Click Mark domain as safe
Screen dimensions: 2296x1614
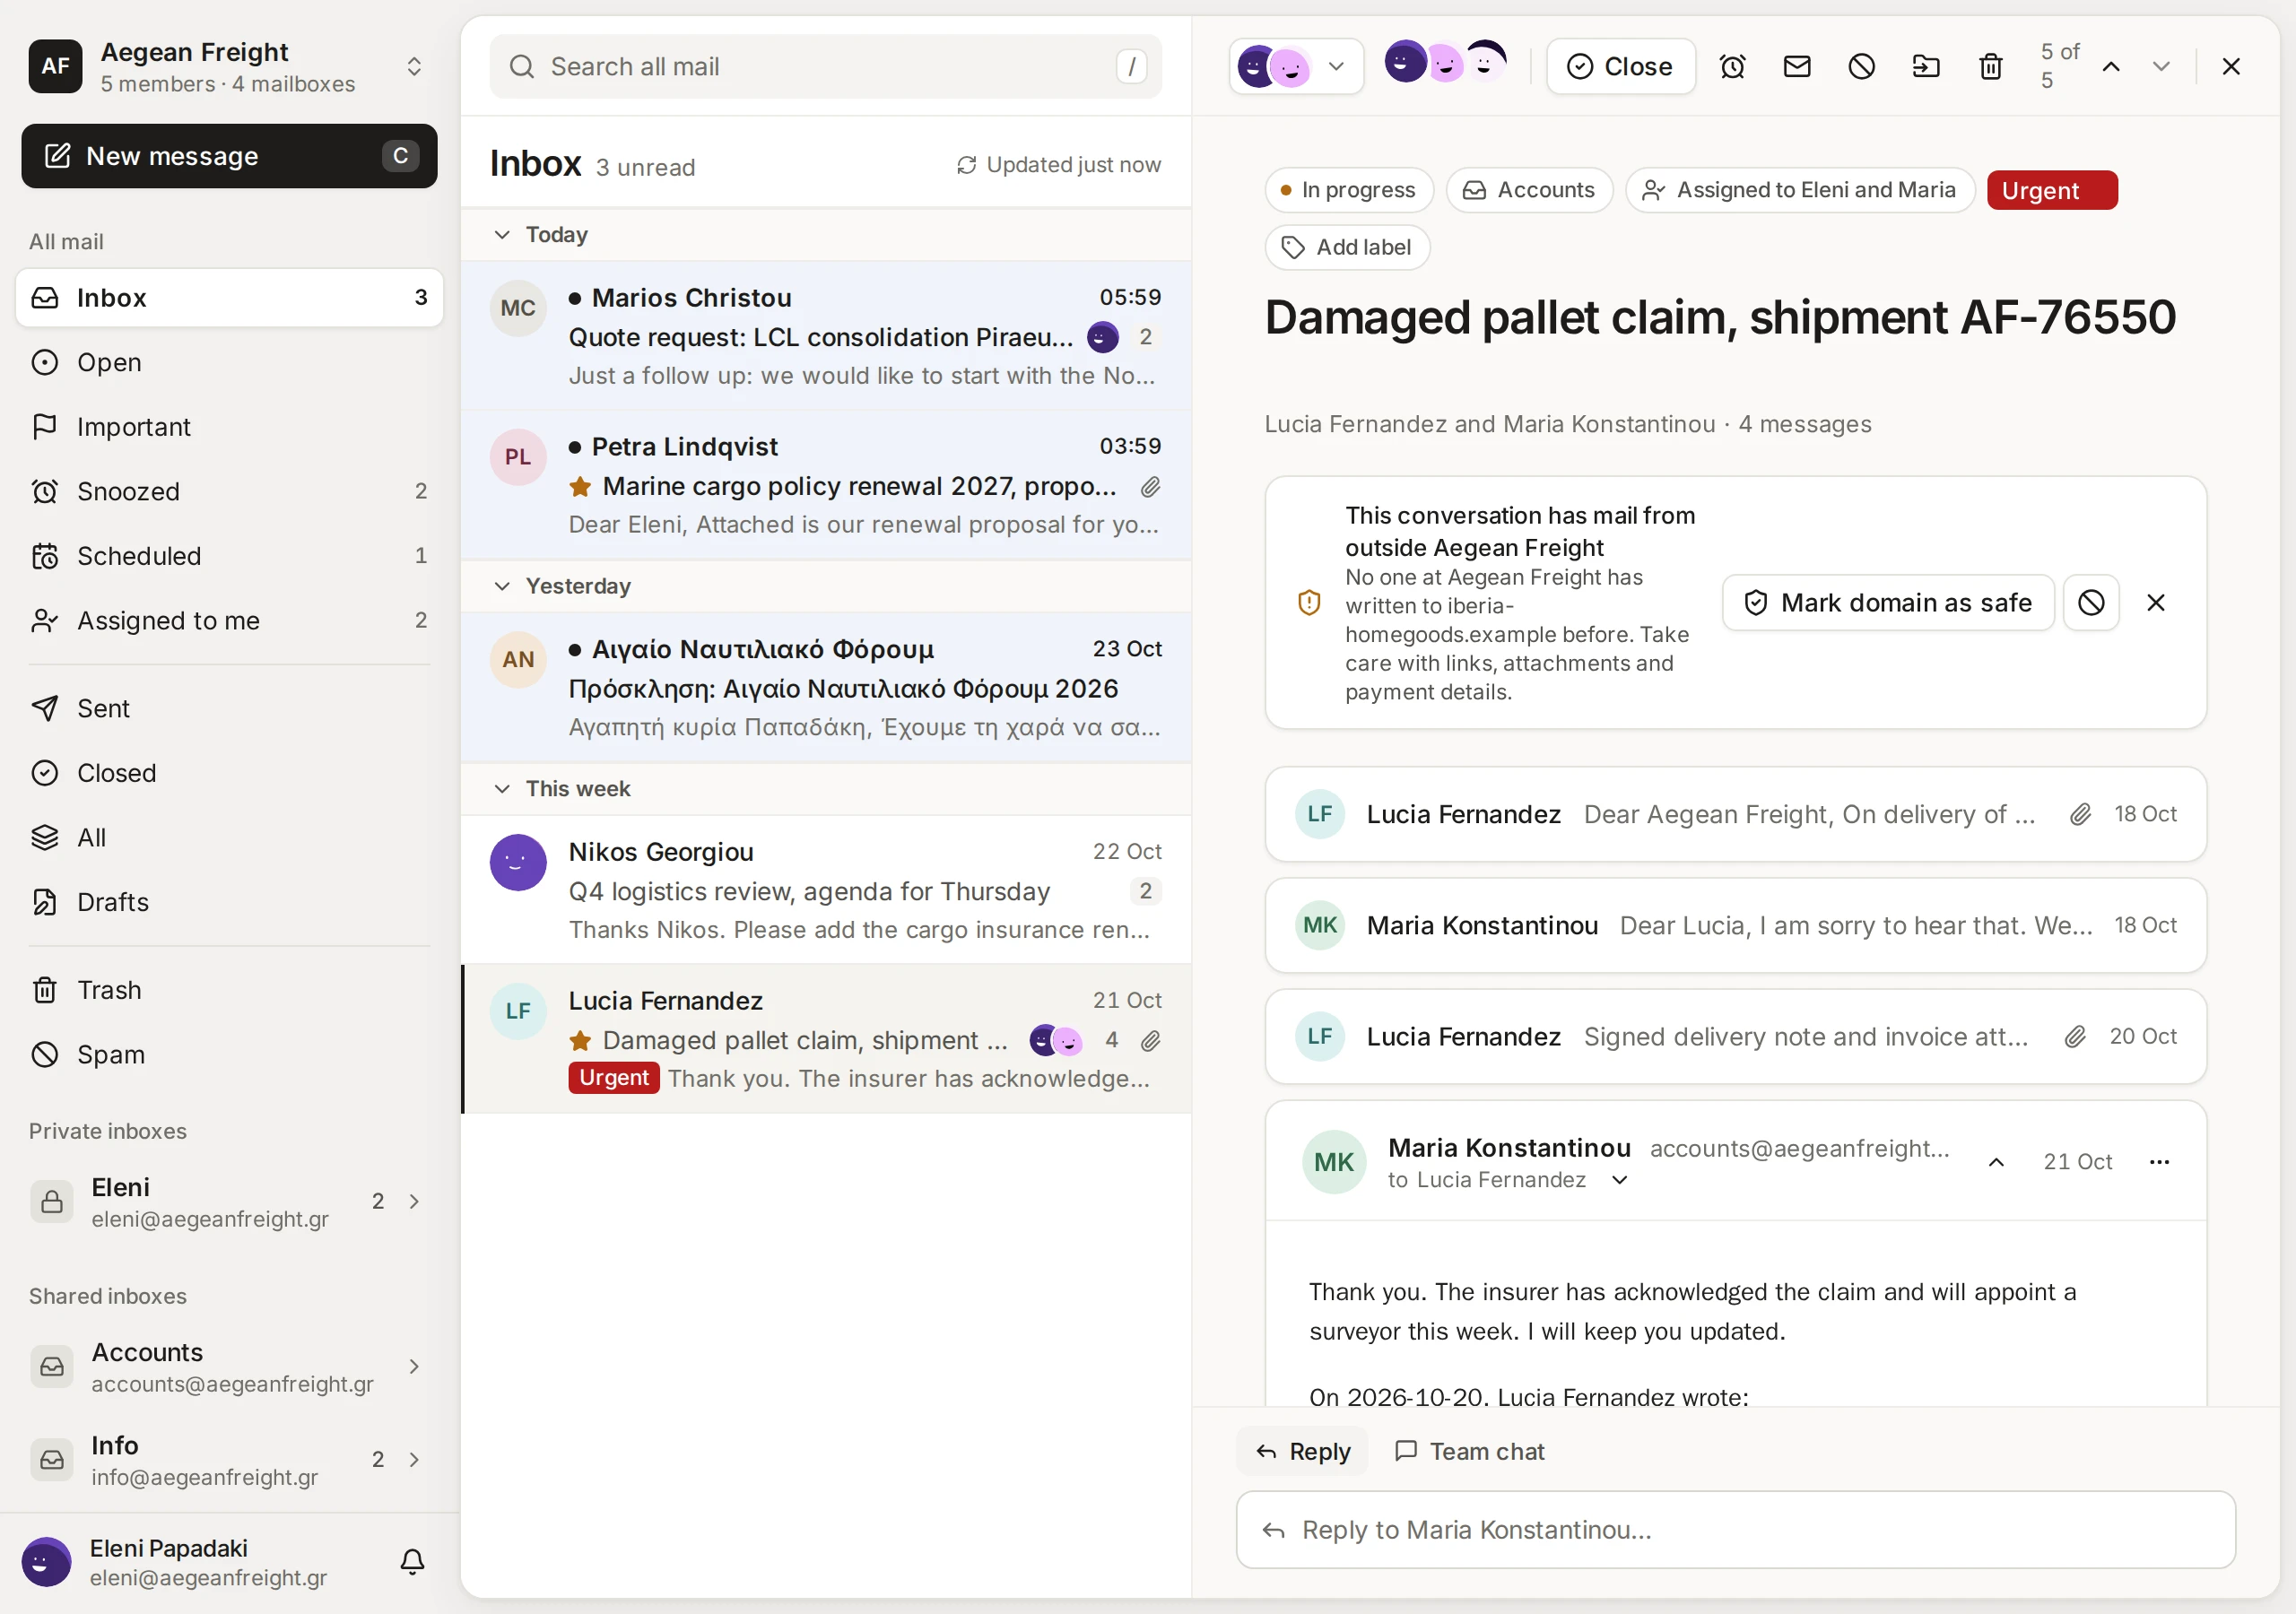pos(1888,602)
